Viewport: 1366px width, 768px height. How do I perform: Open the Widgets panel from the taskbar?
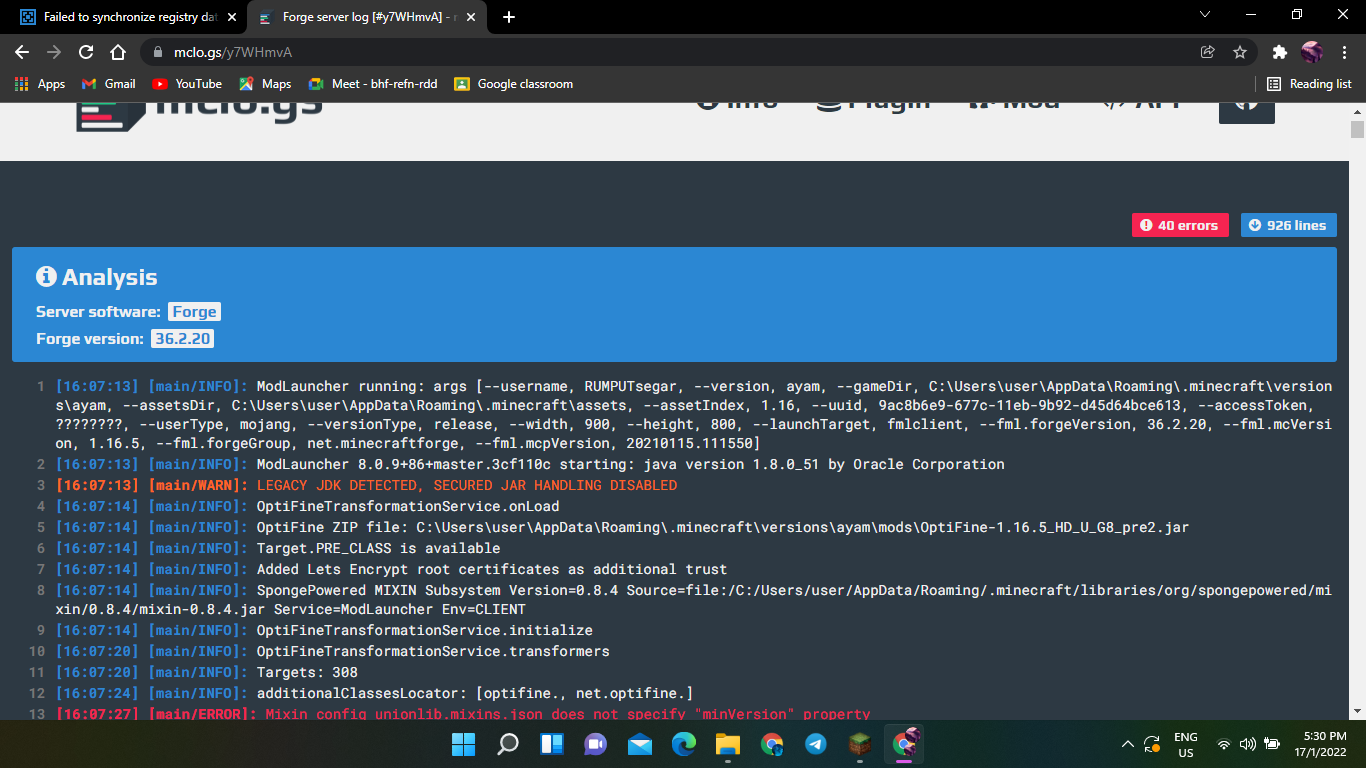click(552, 744)
